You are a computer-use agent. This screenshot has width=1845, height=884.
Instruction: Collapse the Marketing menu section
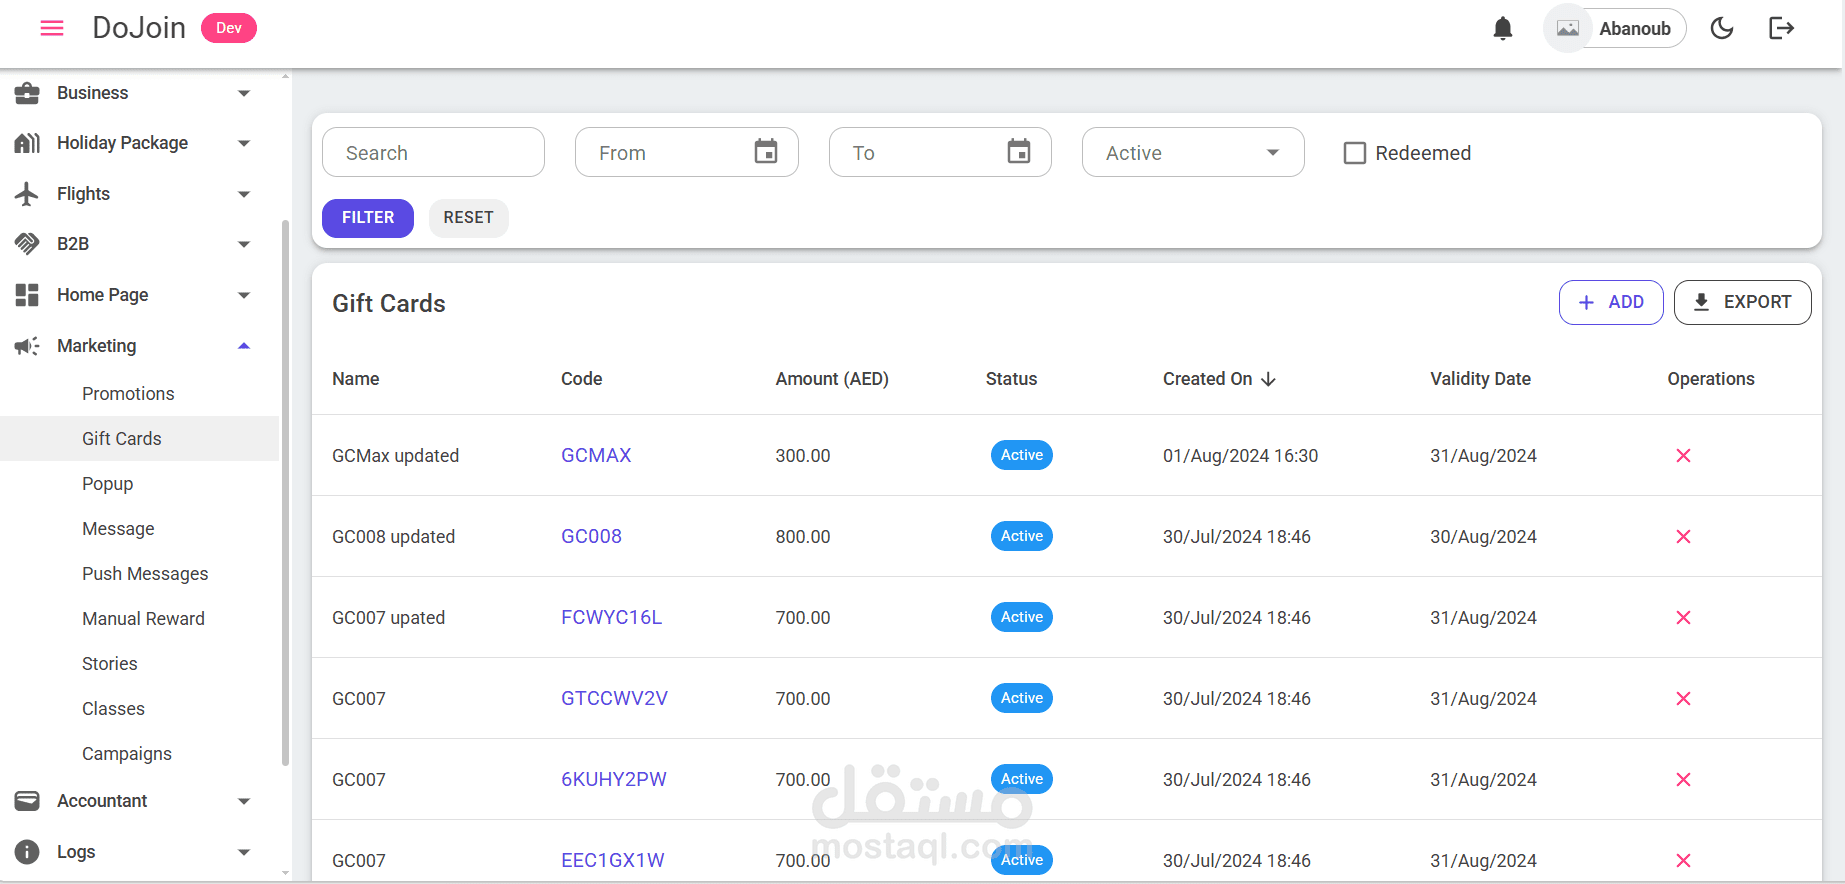coord(244,346)
